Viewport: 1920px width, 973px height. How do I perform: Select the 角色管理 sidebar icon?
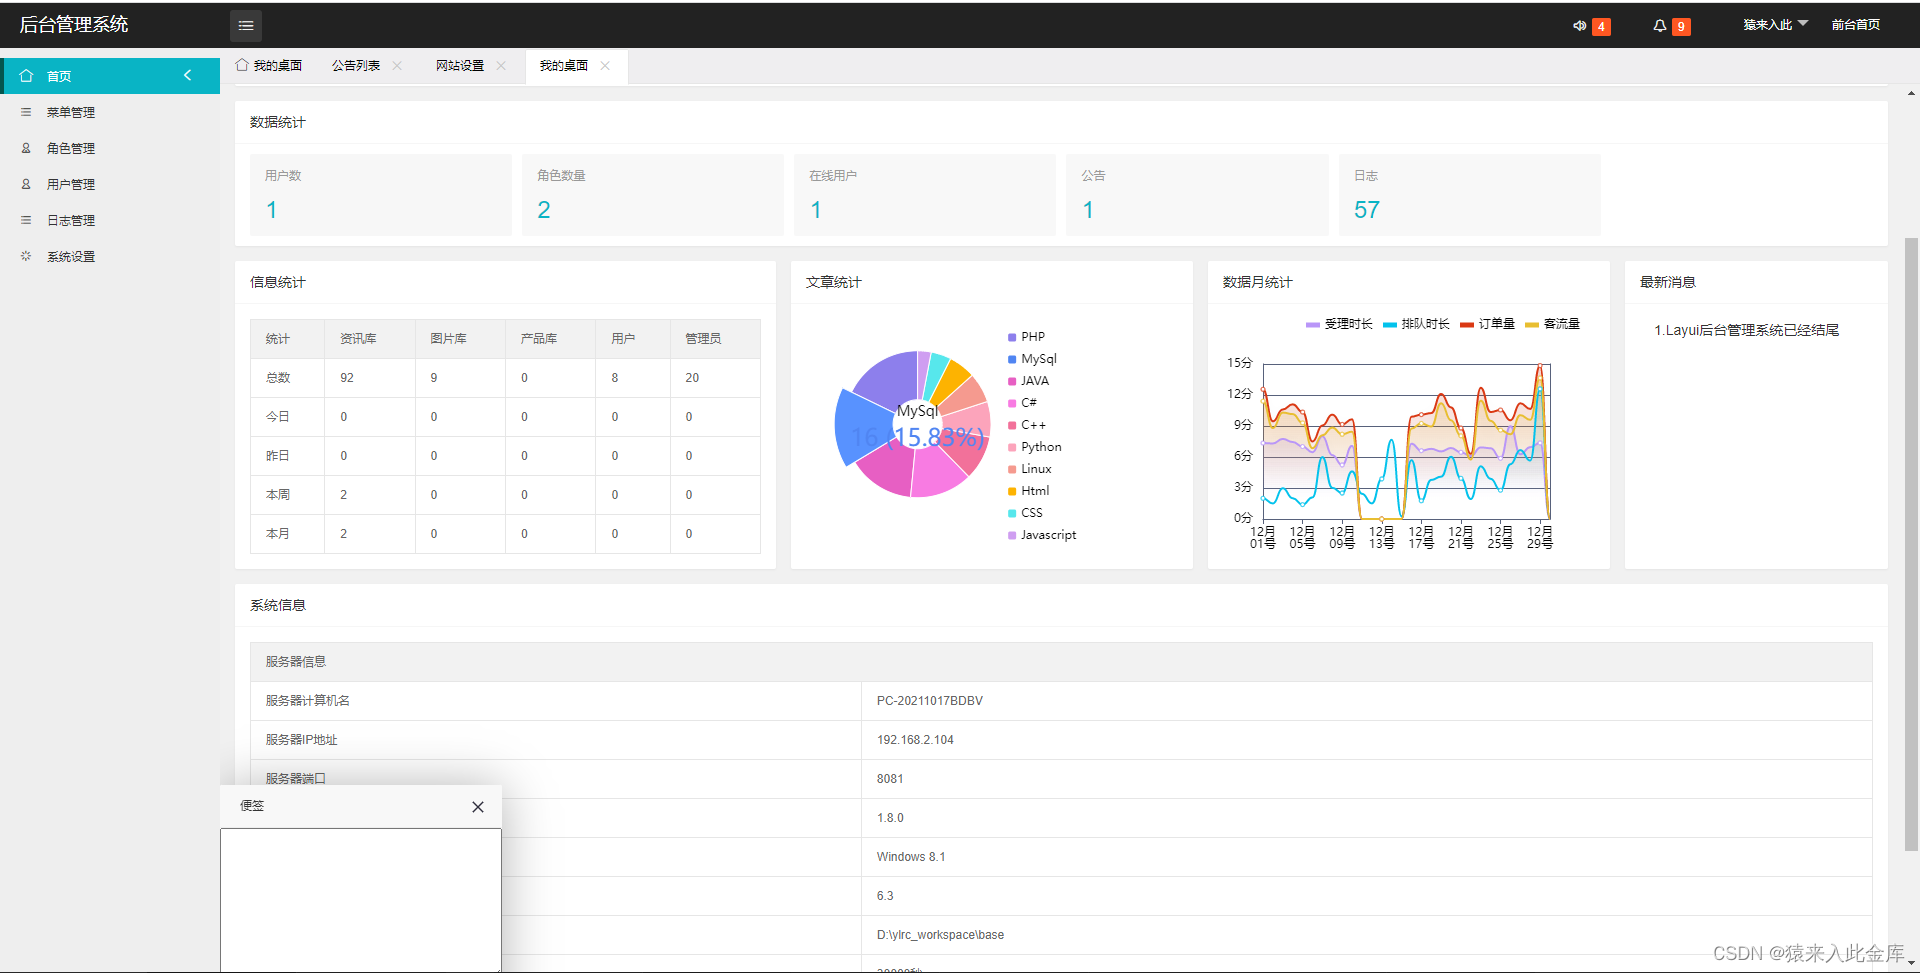26,147
